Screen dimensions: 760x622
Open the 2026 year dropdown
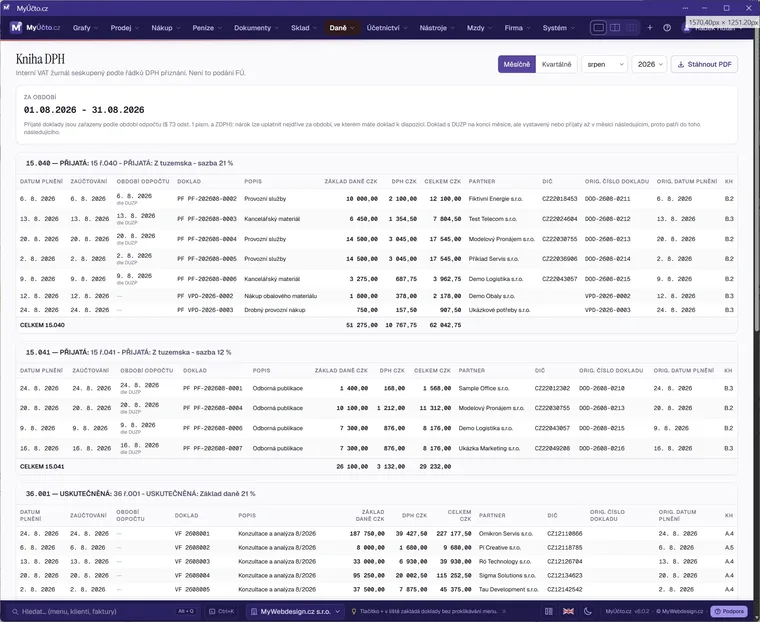point(649,64)
